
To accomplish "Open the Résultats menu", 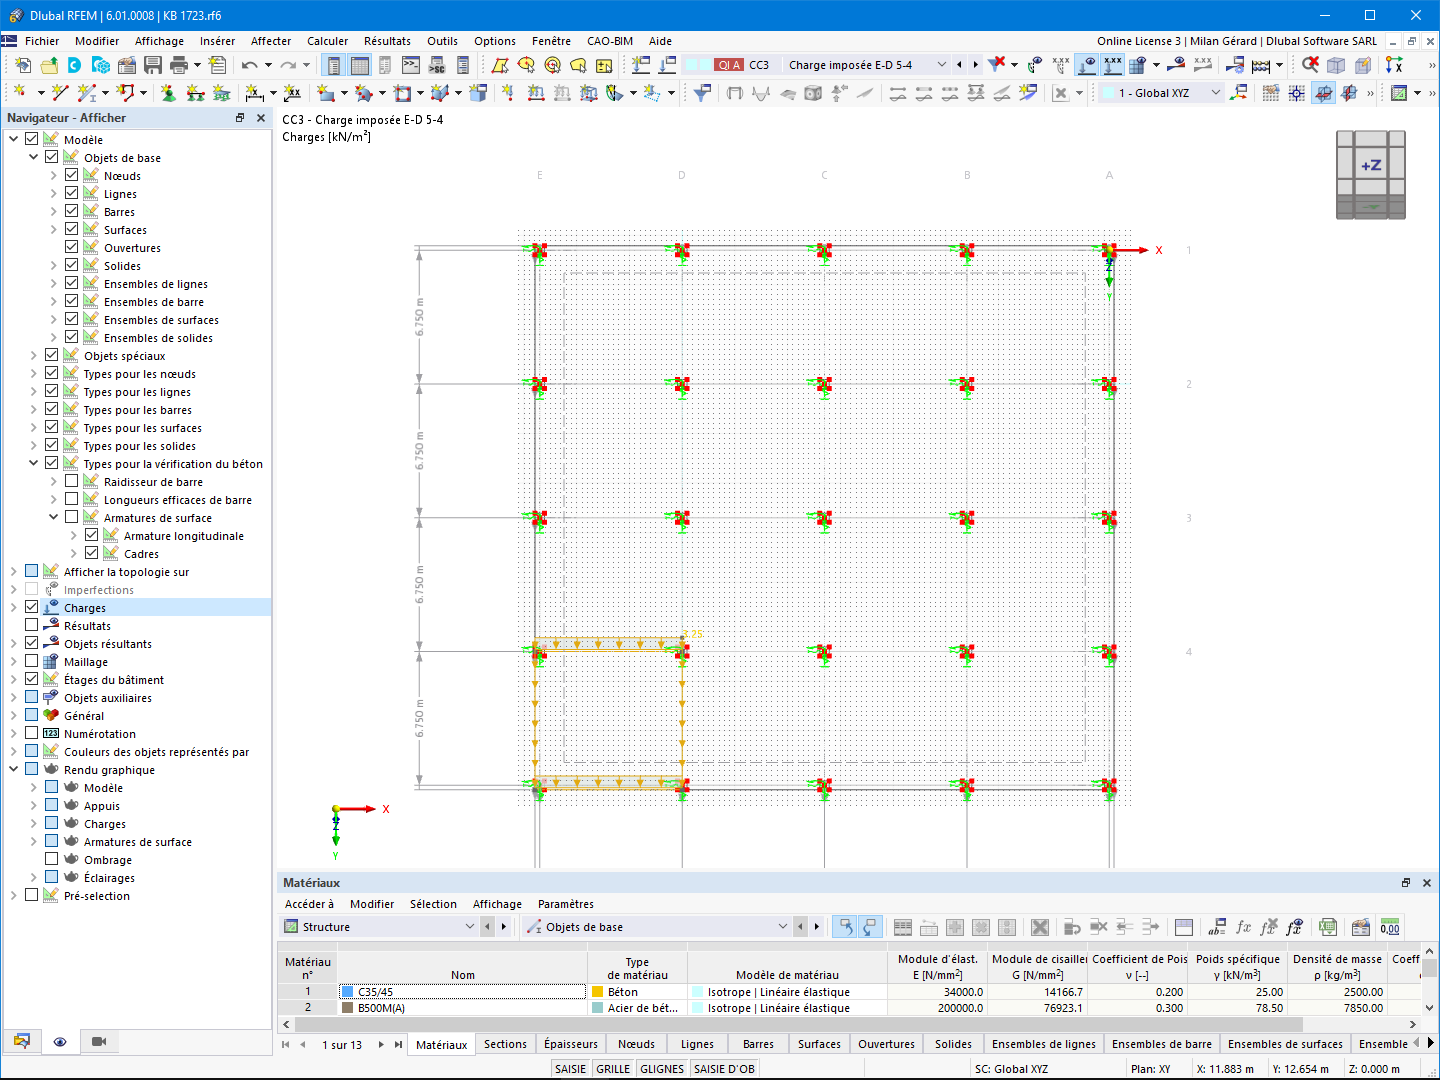I will tap(387, 41).
